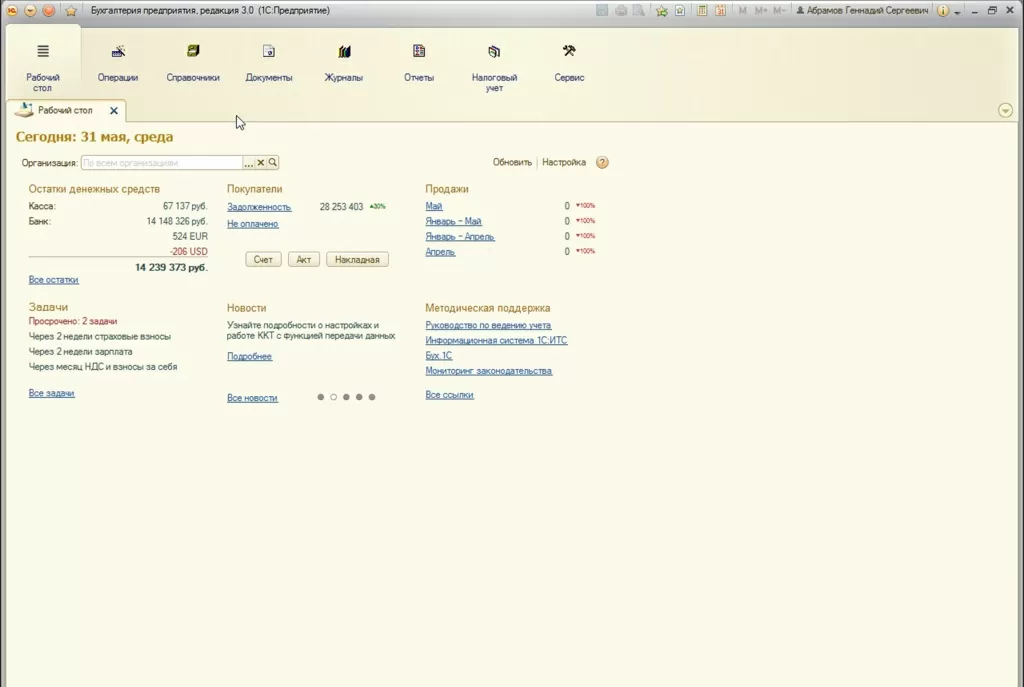Open the Апрель sales link
This screenshot has width=1024, height=687.
click(440, 252)
